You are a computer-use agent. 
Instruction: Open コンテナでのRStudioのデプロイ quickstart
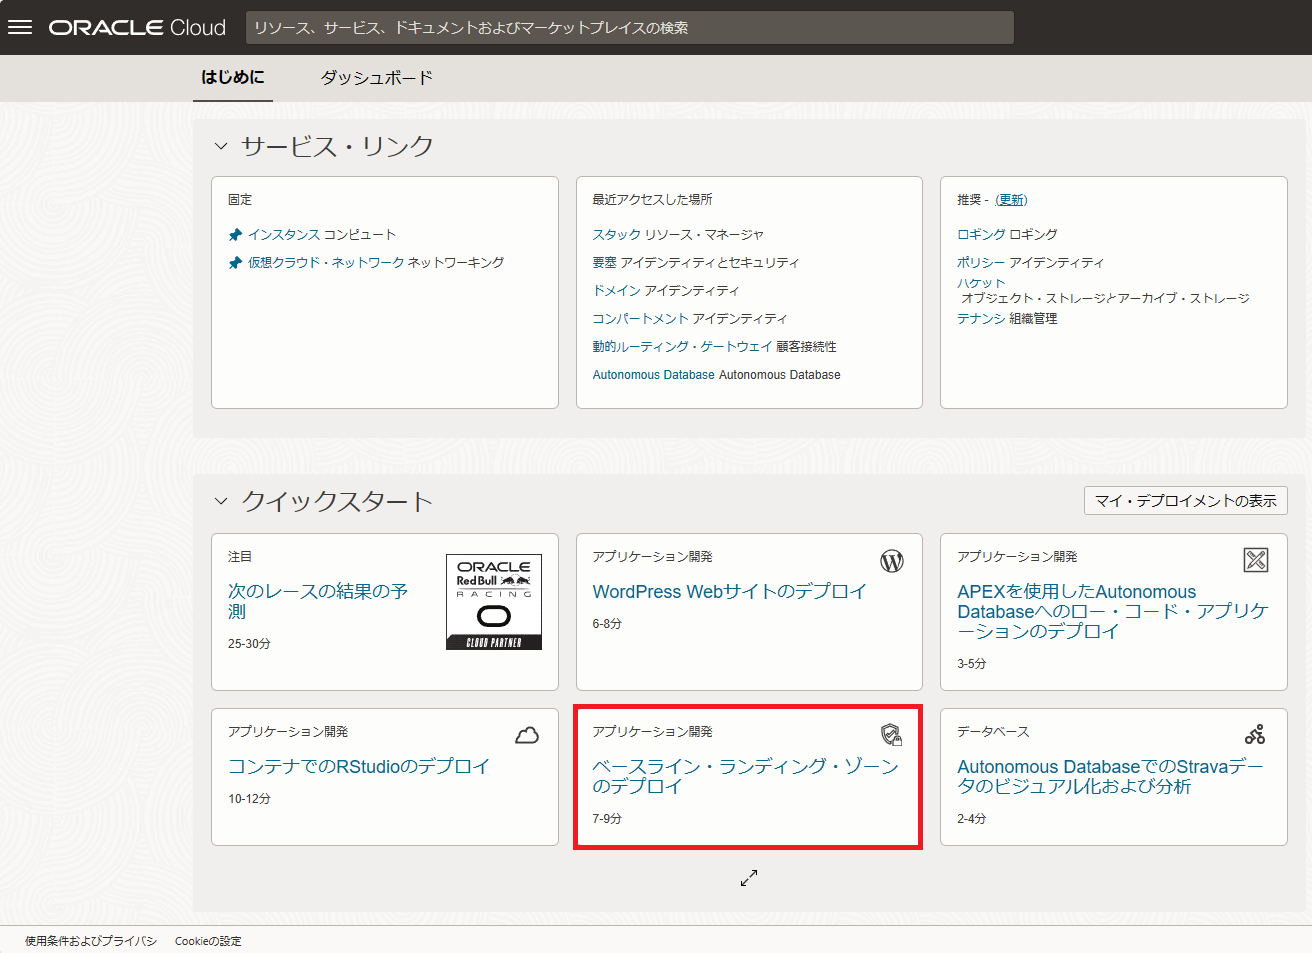coord(359,767)
